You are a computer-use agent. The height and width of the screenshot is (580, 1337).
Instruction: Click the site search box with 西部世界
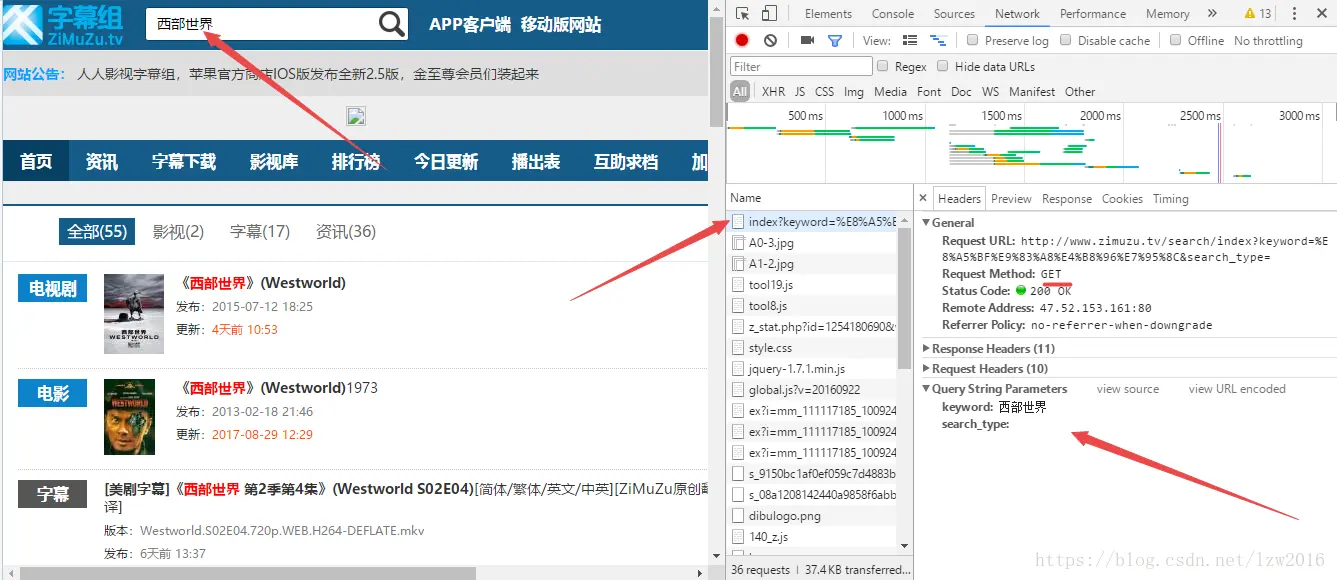(x=262, y=24)
